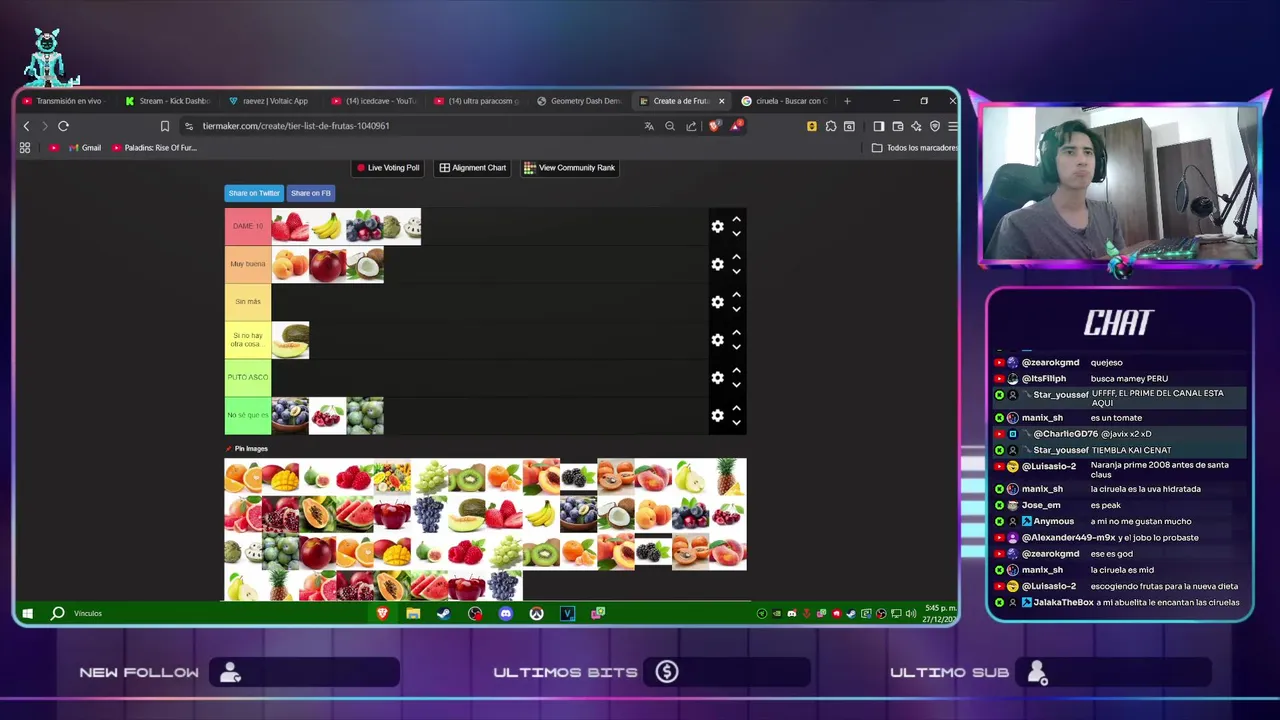Switch to the ciruela Buscar con Google tab
Screen dimensions: 1280x720
click(783, 101)
